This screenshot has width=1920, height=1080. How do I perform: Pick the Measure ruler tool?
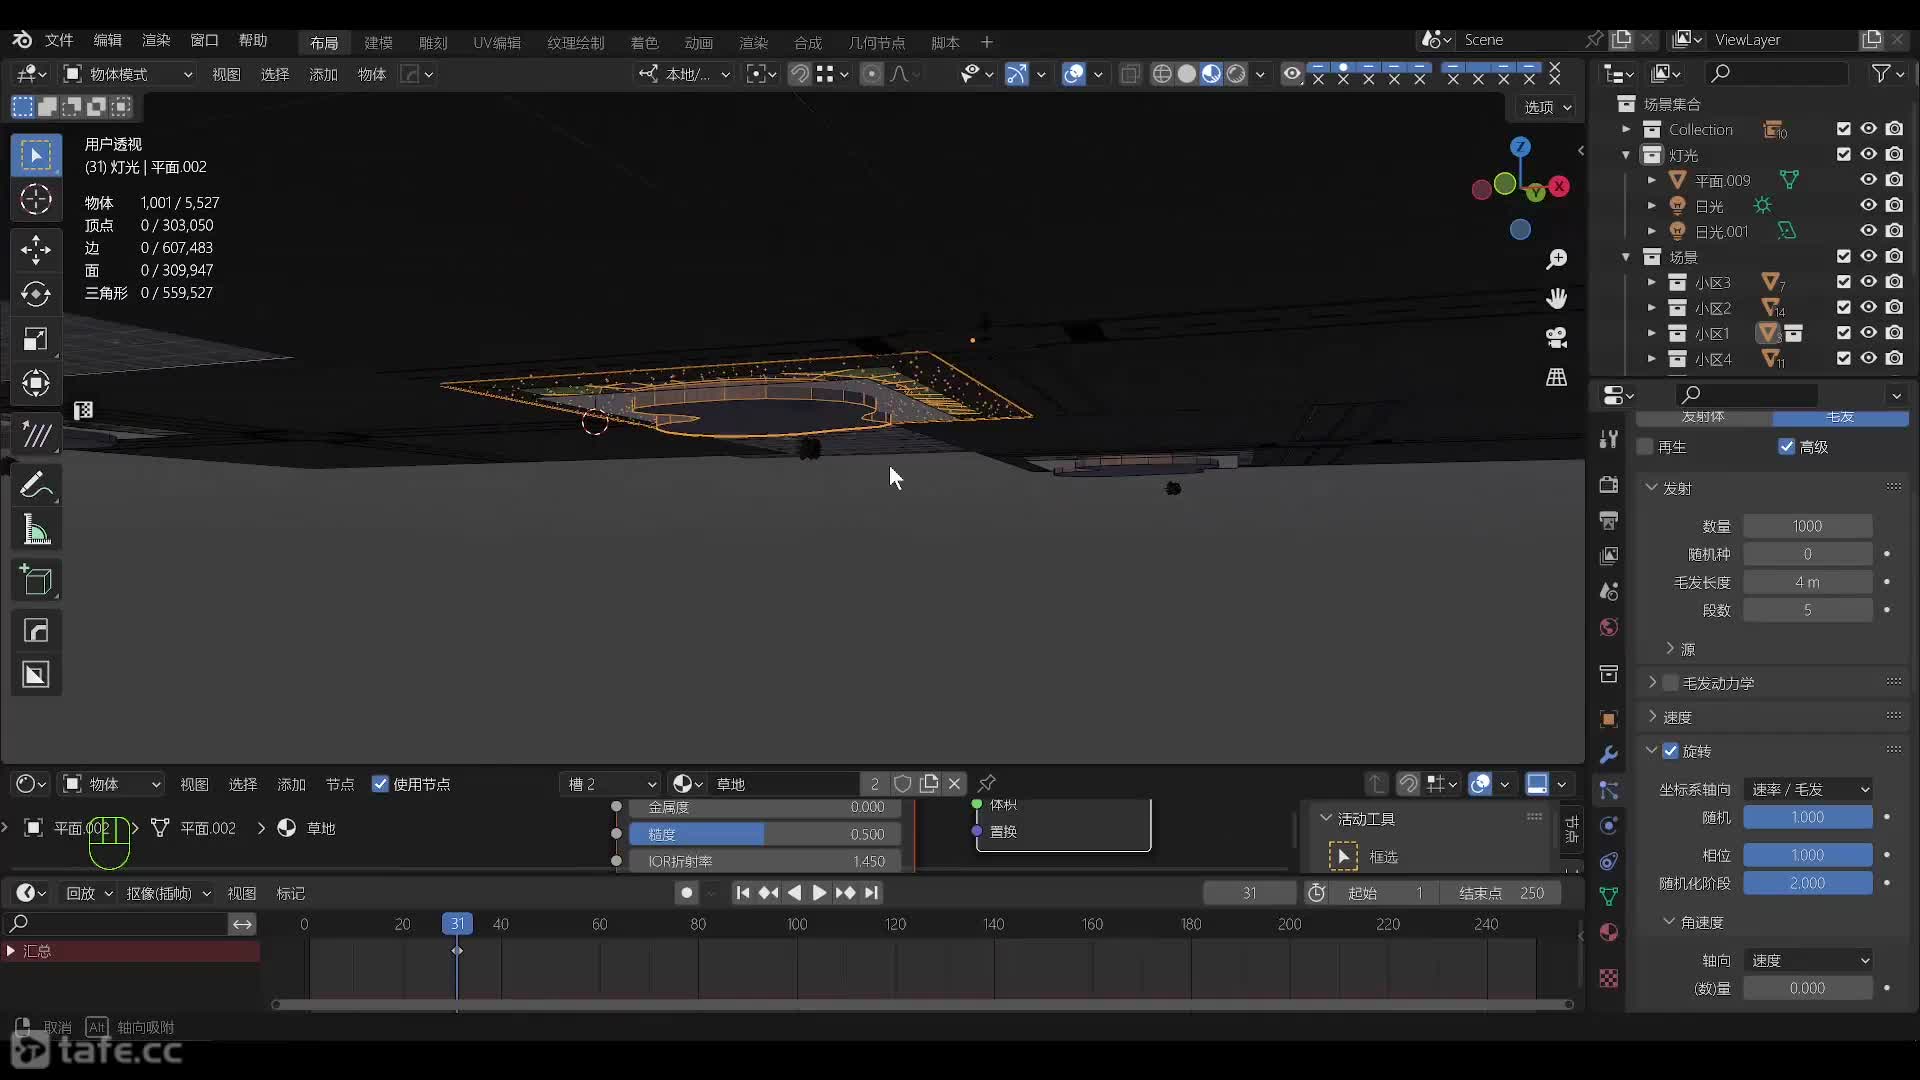point(36,530)
